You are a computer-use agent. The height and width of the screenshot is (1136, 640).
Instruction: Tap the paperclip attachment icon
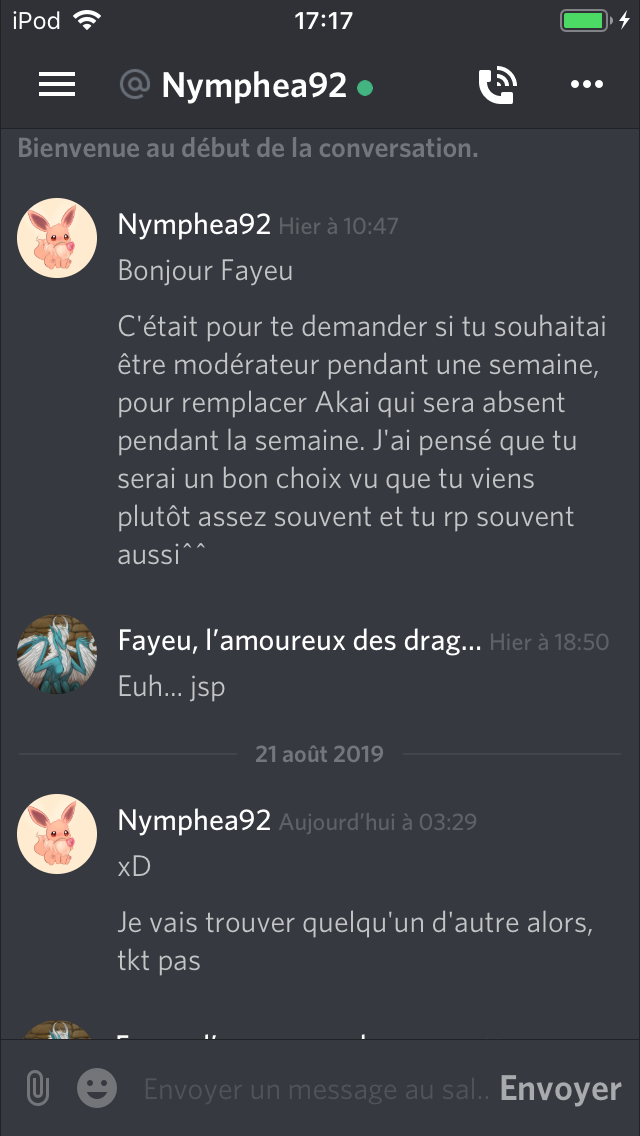pos(37,1088)
